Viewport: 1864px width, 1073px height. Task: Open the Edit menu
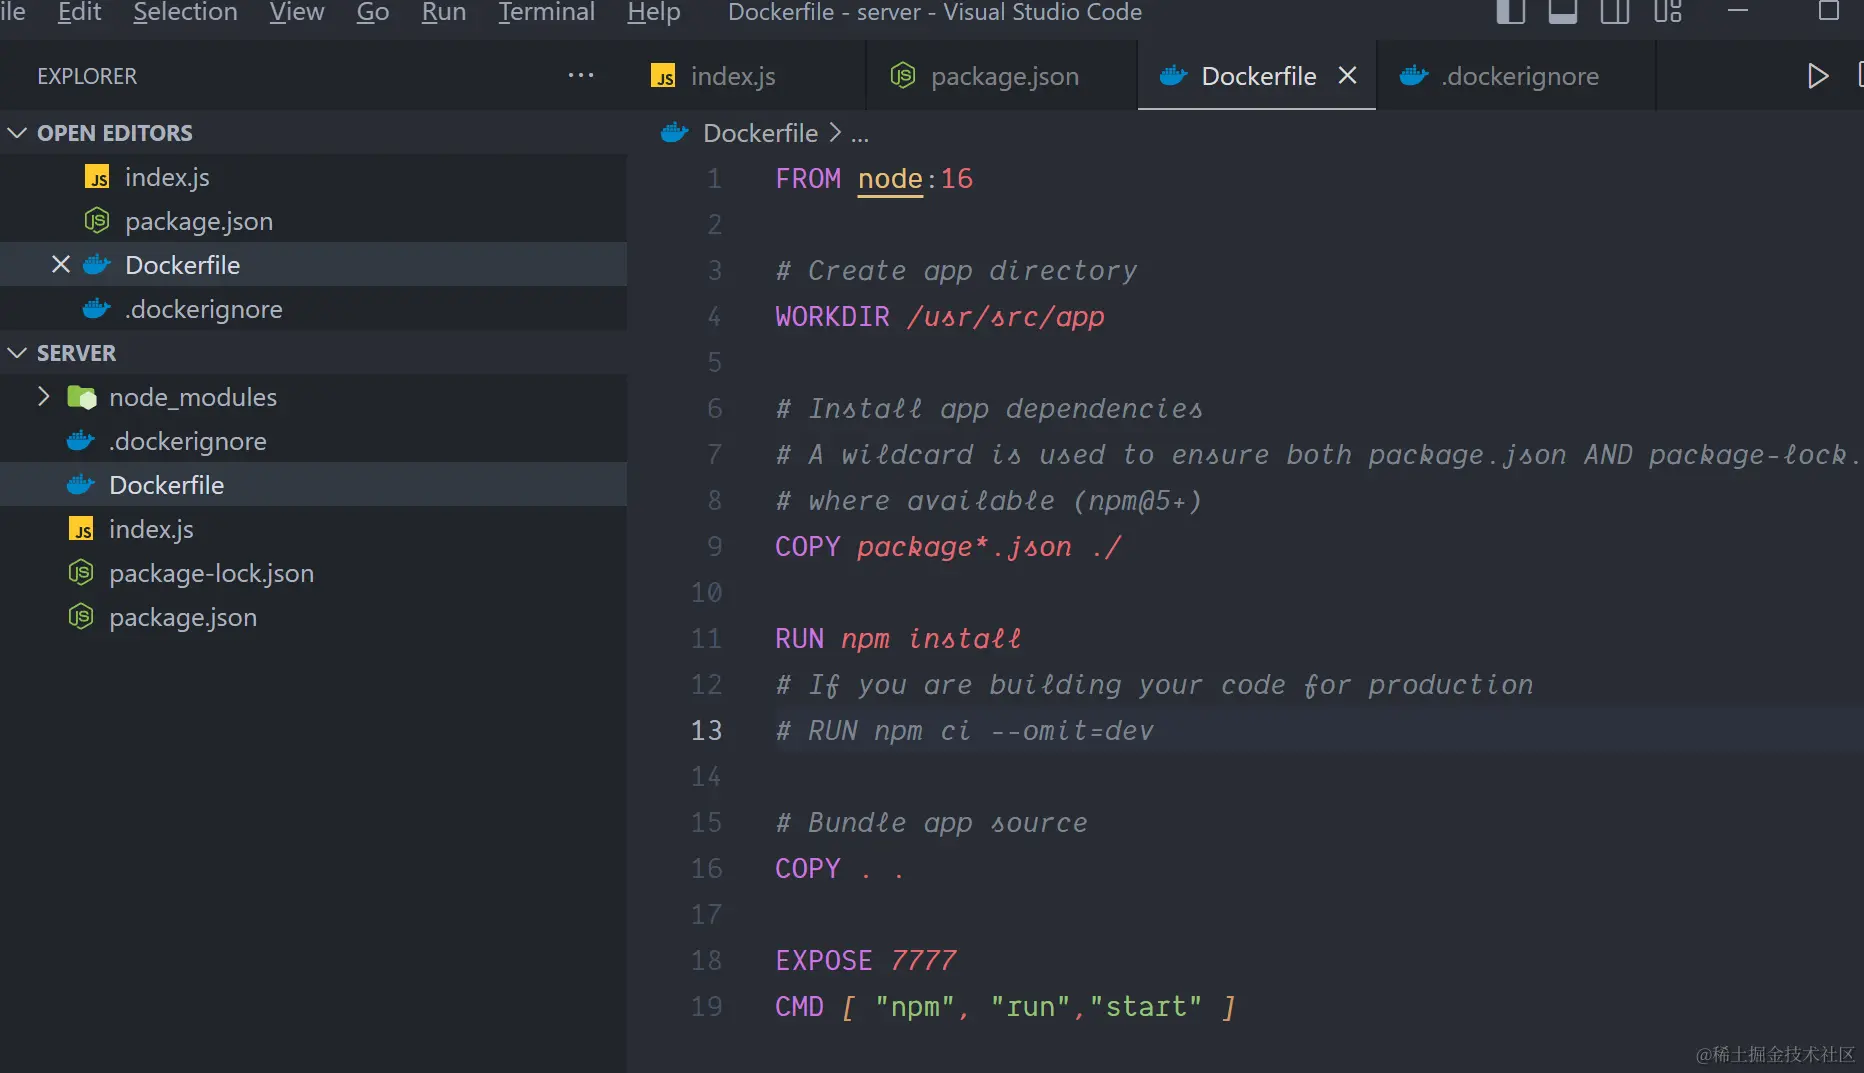(x=79, y=12)
